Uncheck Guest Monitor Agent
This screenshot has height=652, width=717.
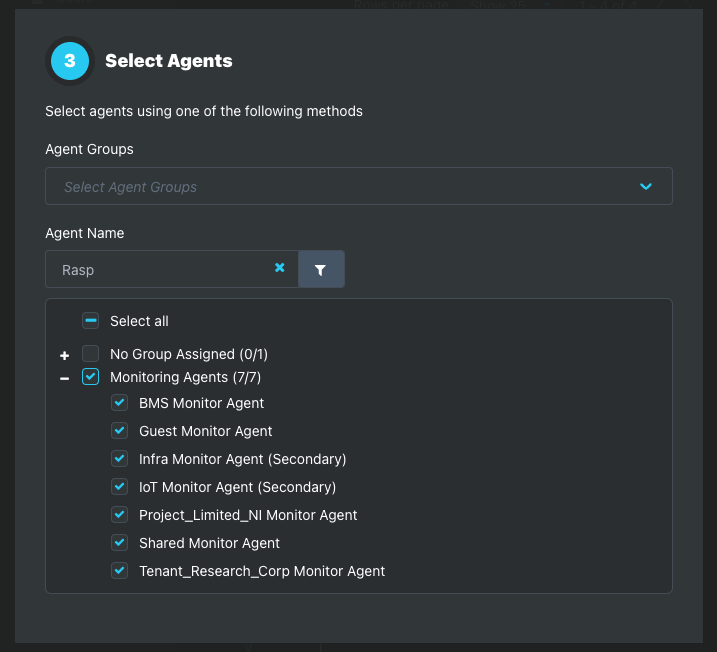[119, 431]
